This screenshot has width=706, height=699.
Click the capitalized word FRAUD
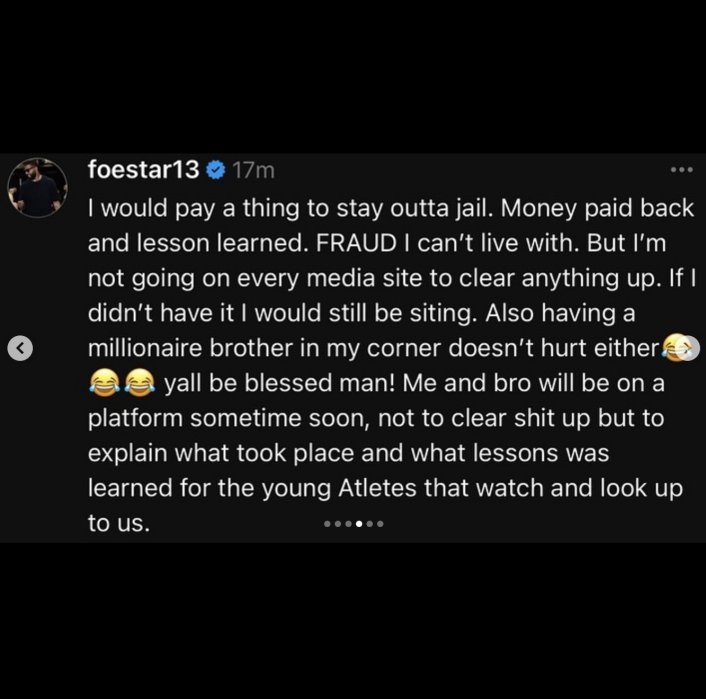[356, 243]
